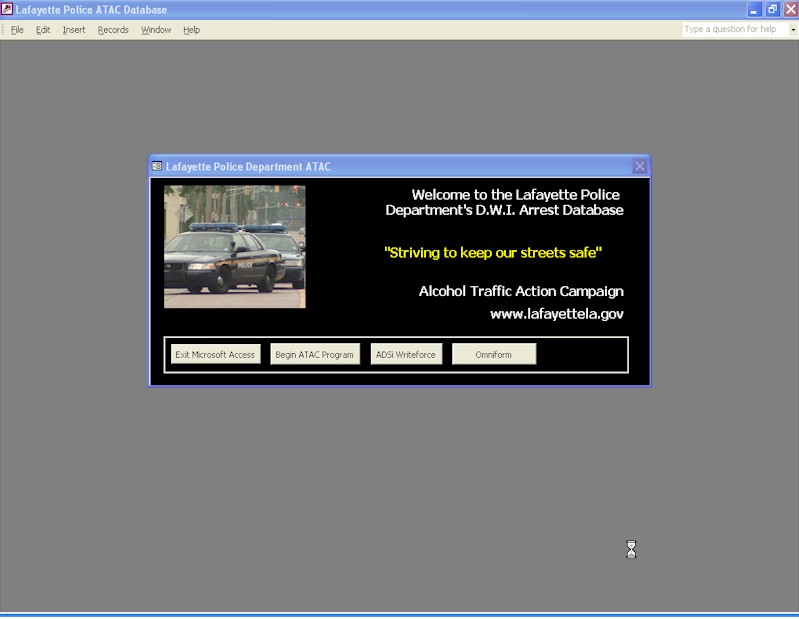Open the Help menu

pyautogui.click(x=191, y=30)
